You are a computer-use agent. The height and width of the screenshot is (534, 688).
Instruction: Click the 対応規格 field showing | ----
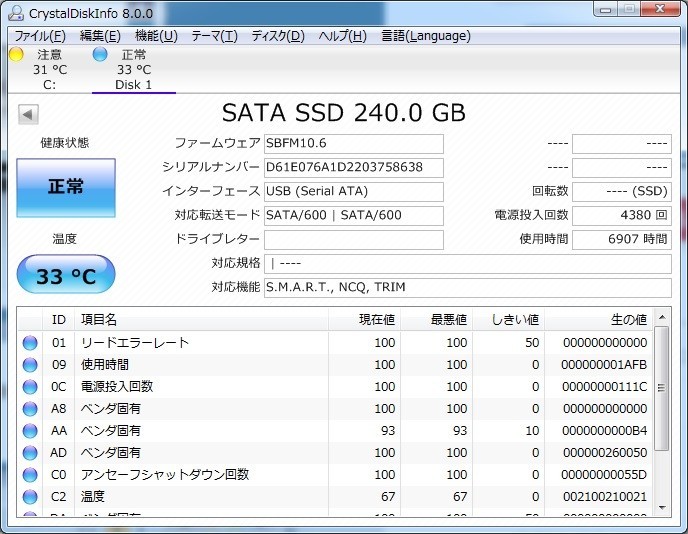point(468,264)
